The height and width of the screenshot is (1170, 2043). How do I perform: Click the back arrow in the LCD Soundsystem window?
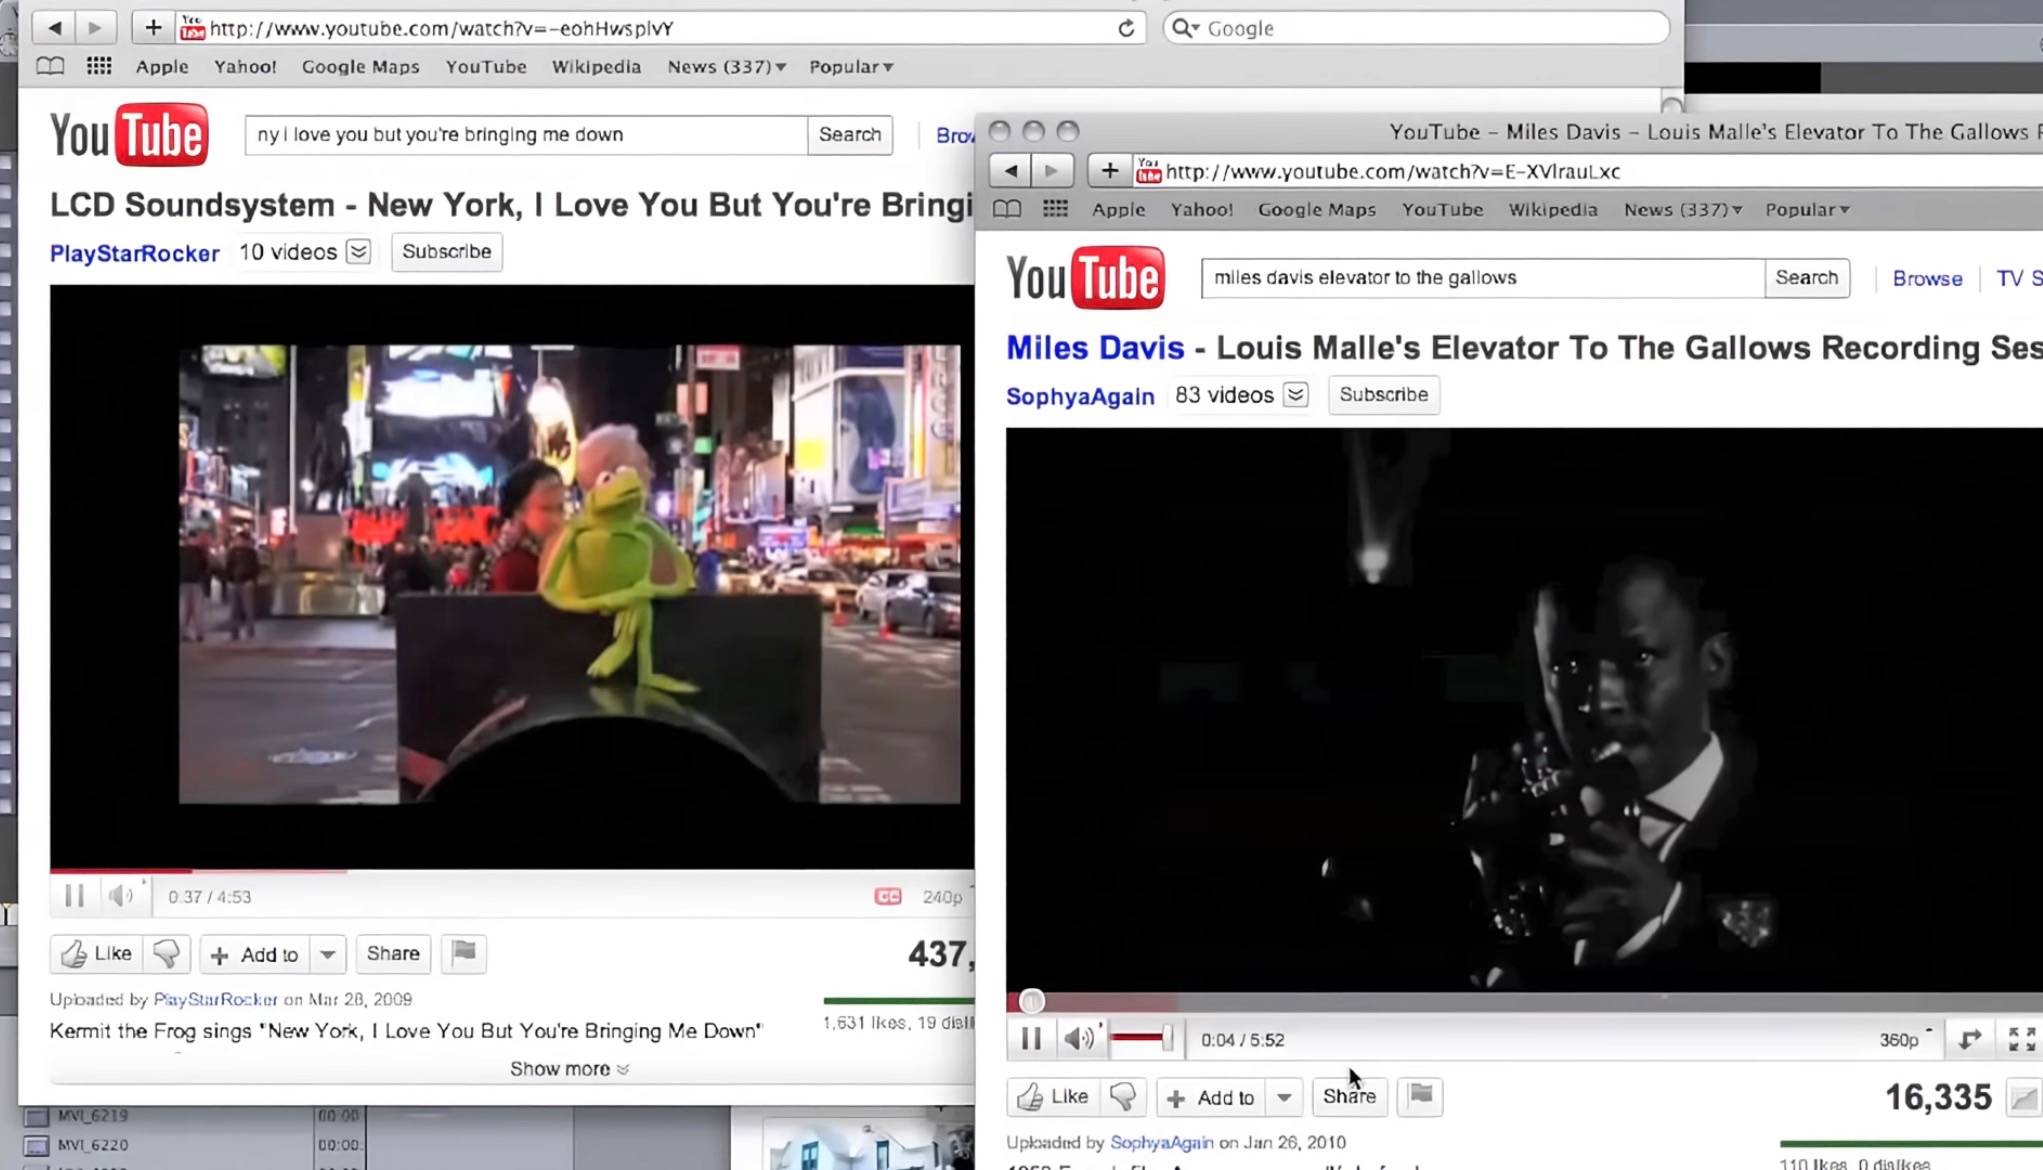tap(55, 27)
